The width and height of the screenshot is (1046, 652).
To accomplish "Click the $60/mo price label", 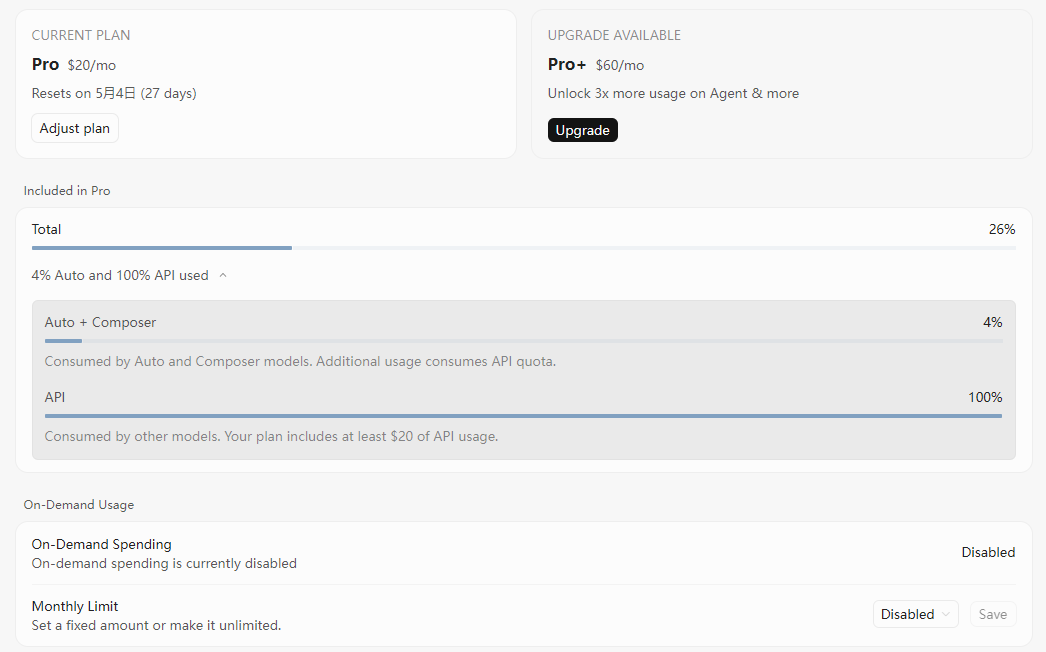I will (619, 65).
